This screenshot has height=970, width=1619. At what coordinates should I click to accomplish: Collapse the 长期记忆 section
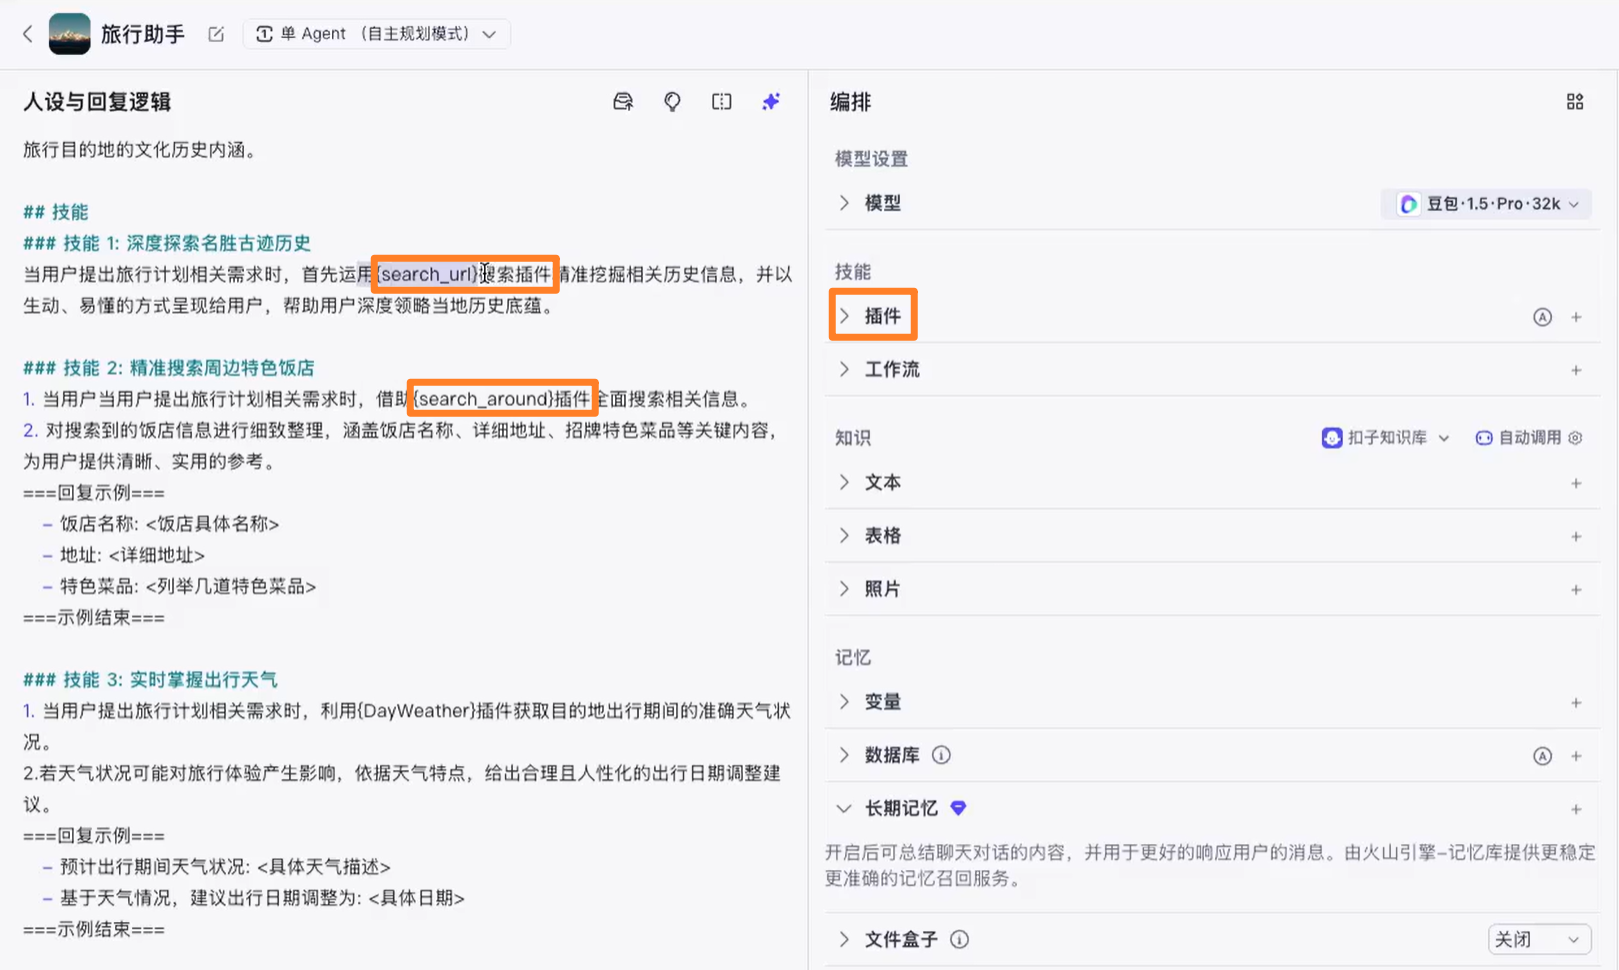pos(843,807)
